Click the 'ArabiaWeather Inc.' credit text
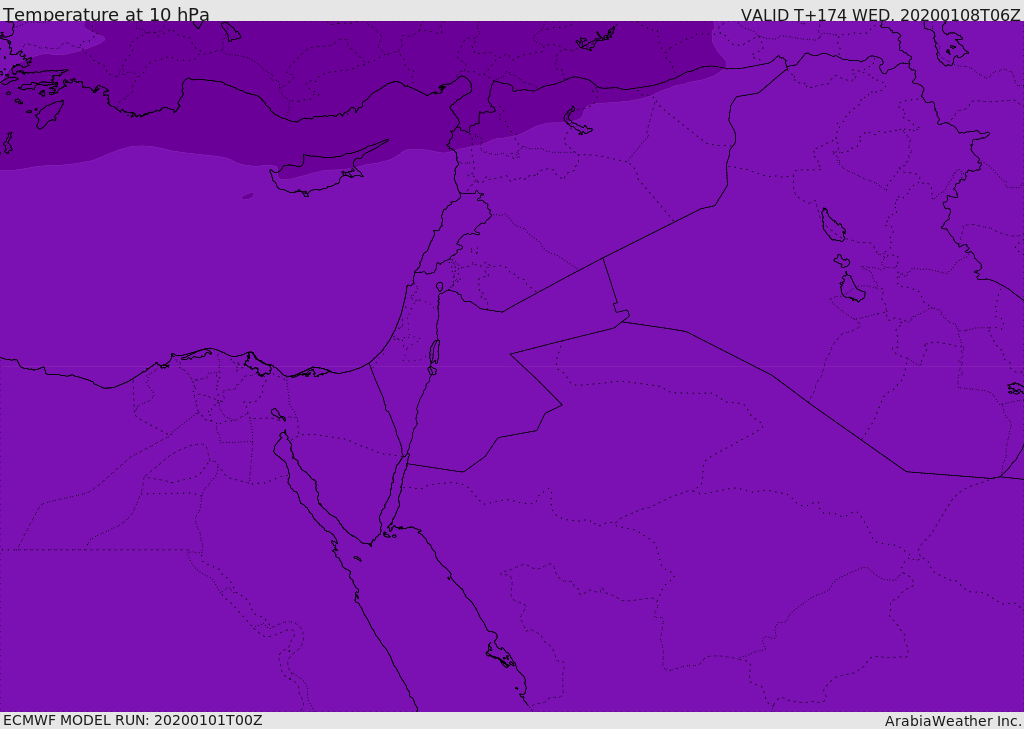 point(953,721)
